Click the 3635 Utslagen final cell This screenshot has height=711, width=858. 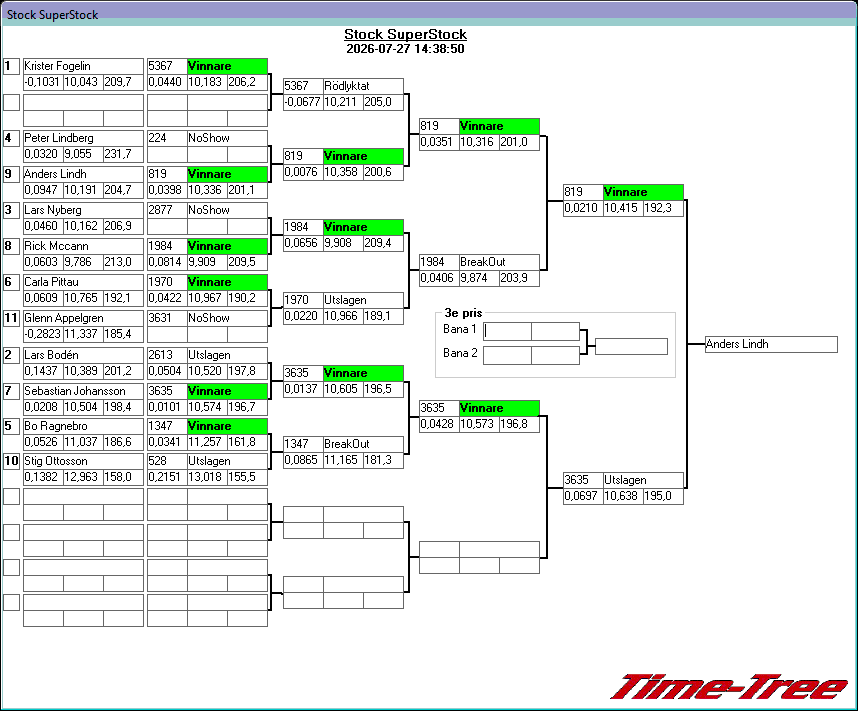(x=643, y=480)
